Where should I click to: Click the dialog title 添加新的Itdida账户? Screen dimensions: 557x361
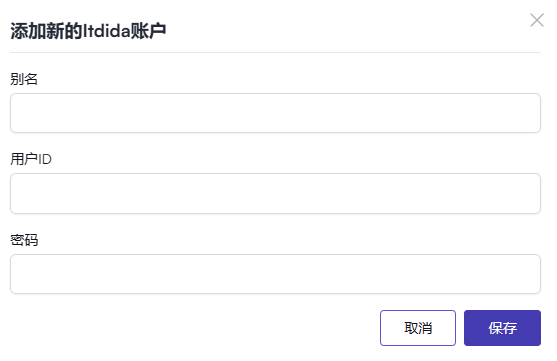pos(88,31)
